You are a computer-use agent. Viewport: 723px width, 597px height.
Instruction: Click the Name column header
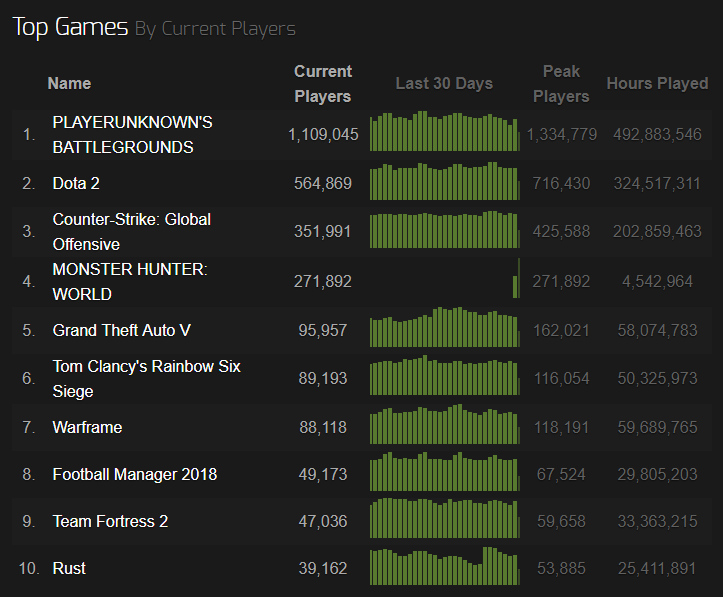69,84
